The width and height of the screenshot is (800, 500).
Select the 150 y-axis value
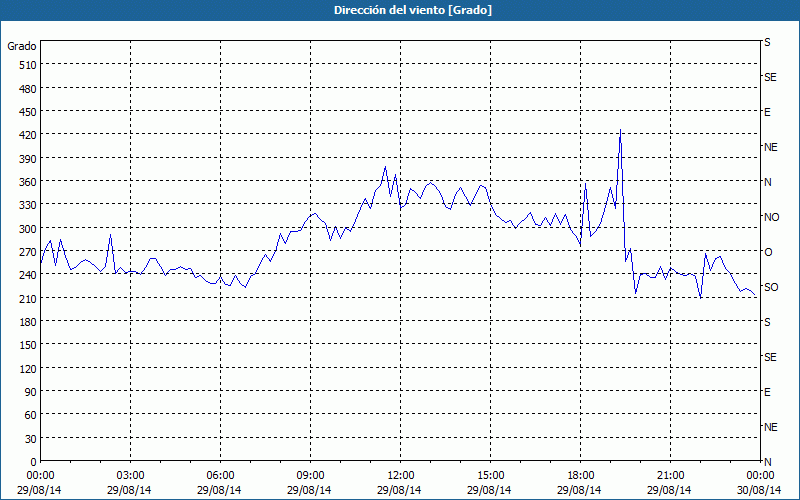click(28, 345)
